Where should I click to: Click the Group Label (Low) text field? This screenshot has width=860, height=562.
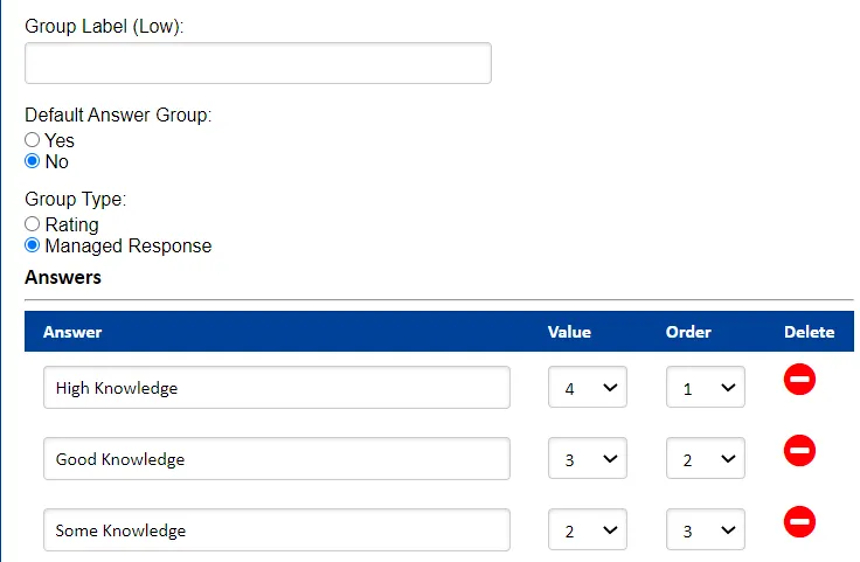pos(258,63)
